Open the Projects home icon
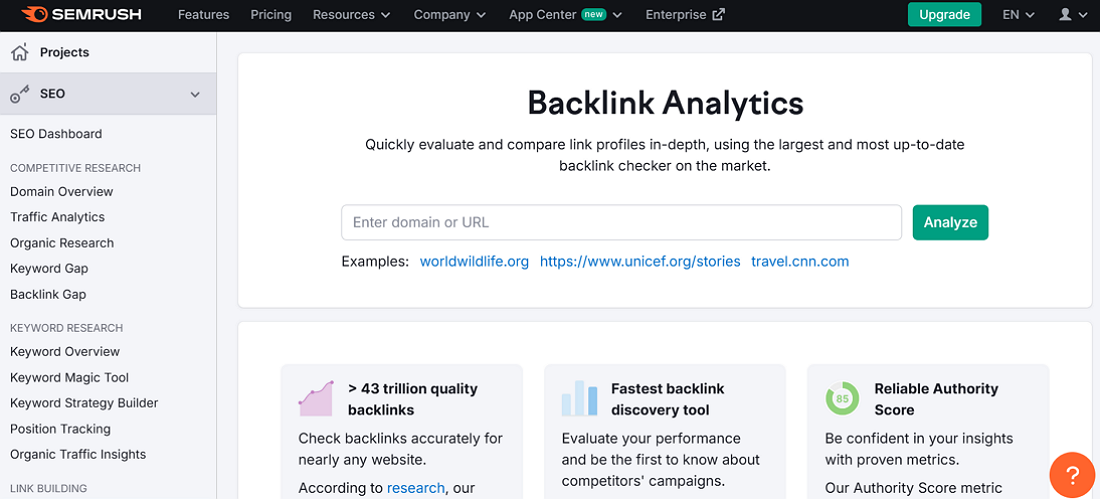The height and width of the screenshot is (499, 1100). tap(20, 52)
